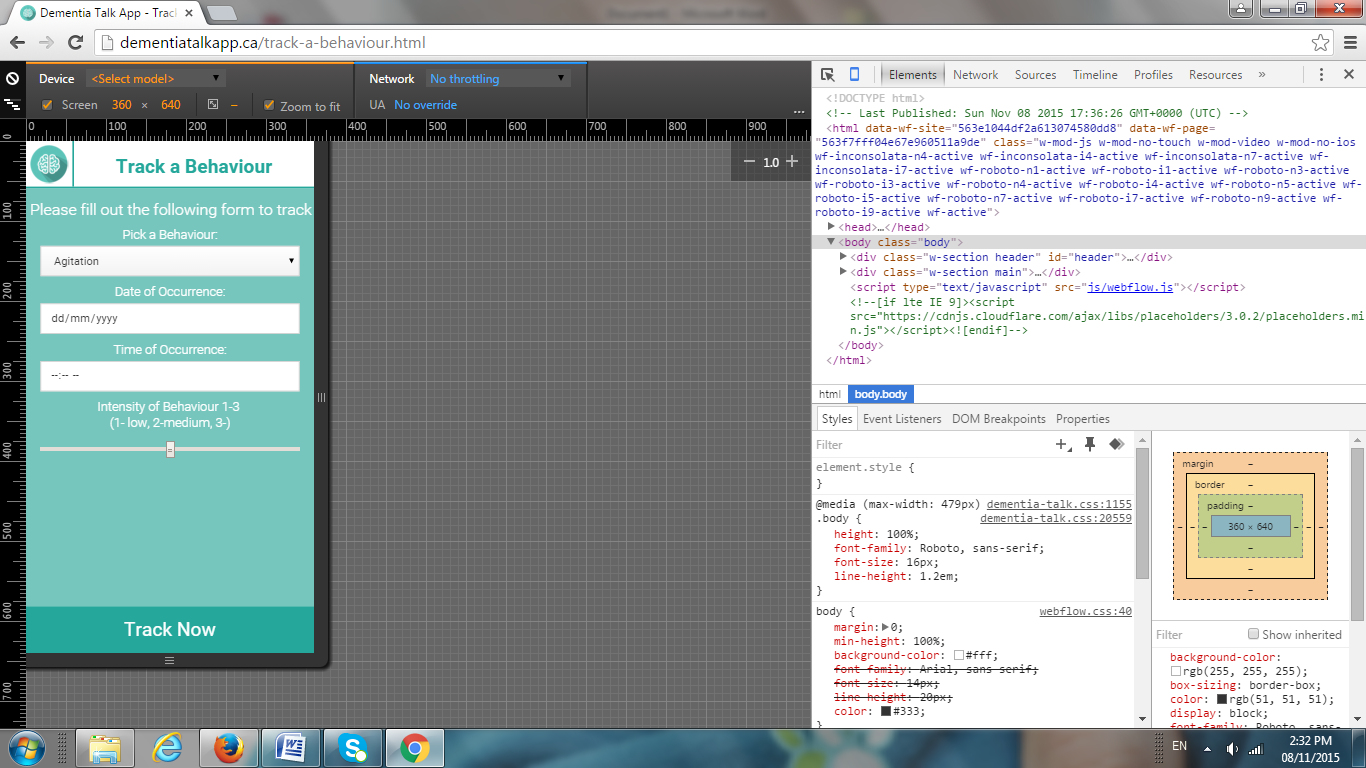
Task: Click the reset emulation overrides icon
Action: tap(12, 78)
